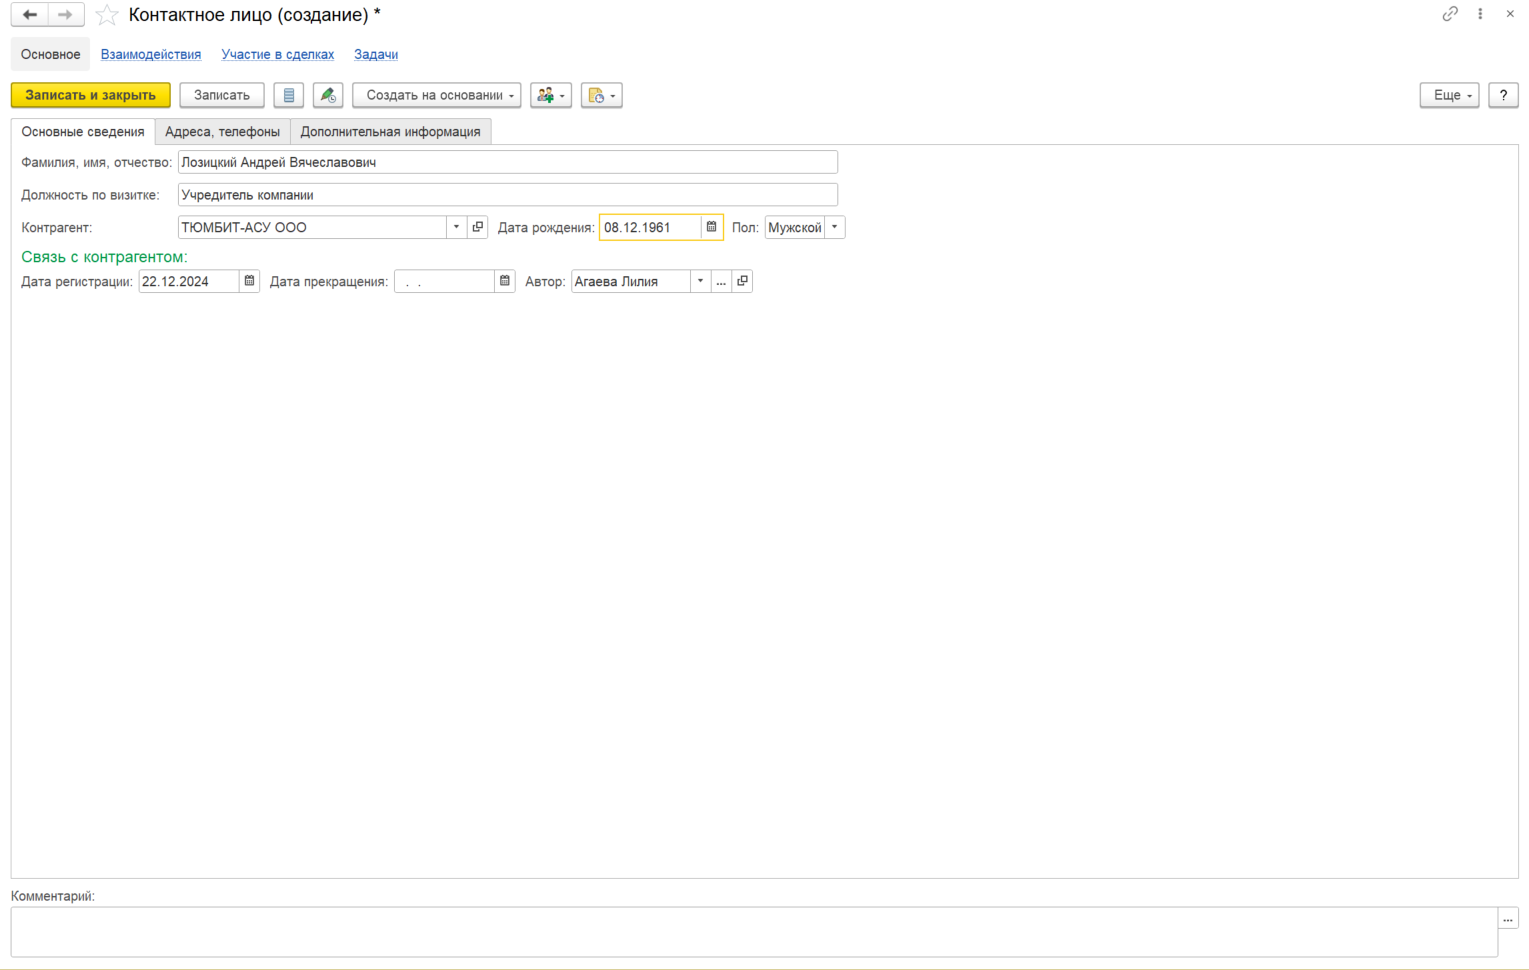
Task: Close the Контактное лицо form with the X
Action: pyautogui.click(x=1510, y=14)
